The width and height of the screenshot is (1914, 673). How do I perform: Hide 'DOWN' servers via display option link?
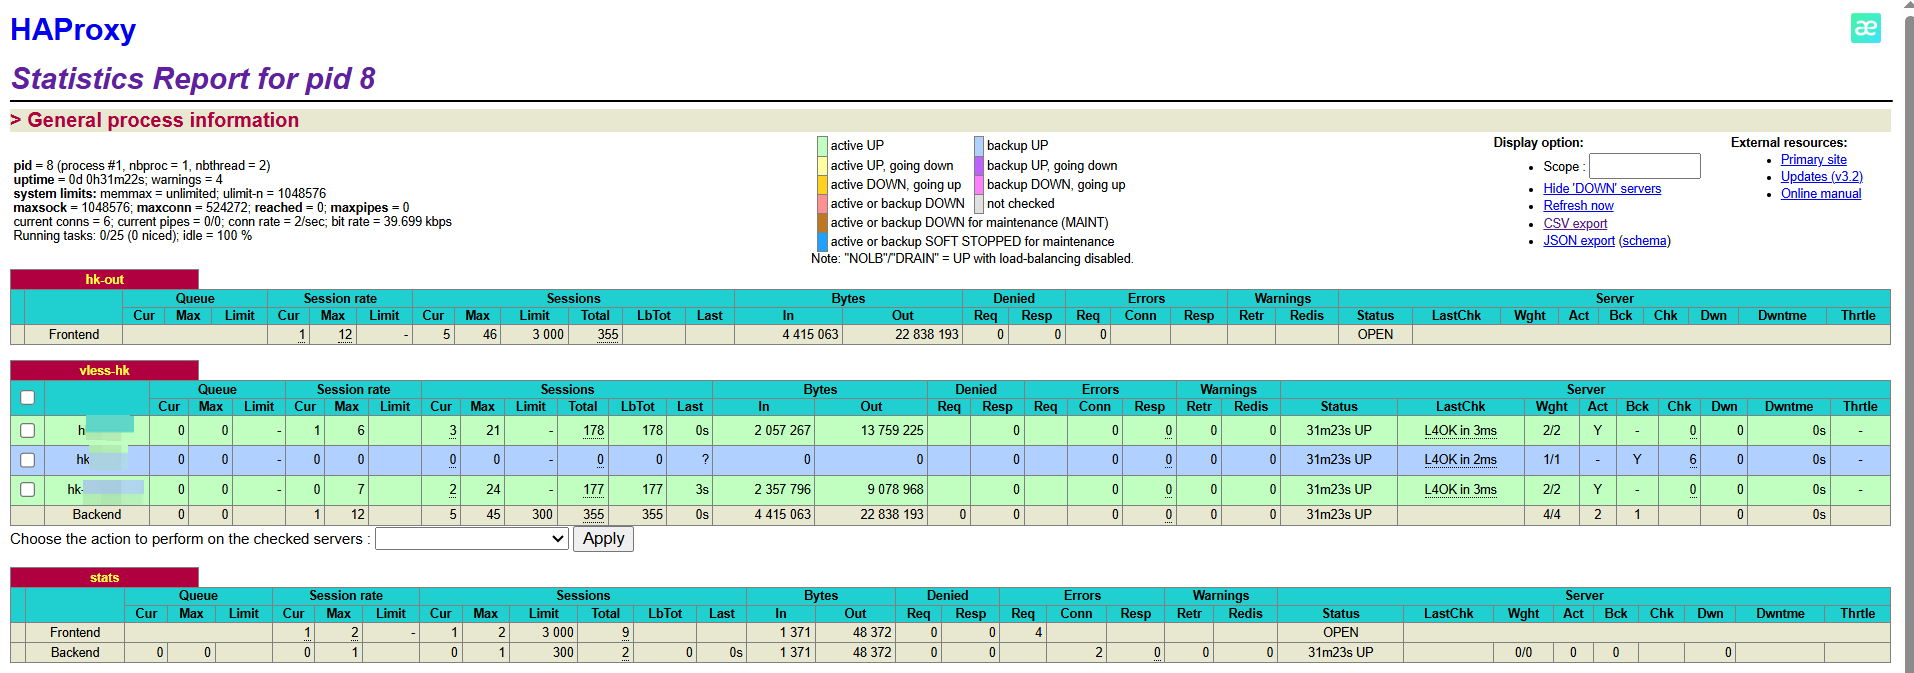[x=1601, y=189]
